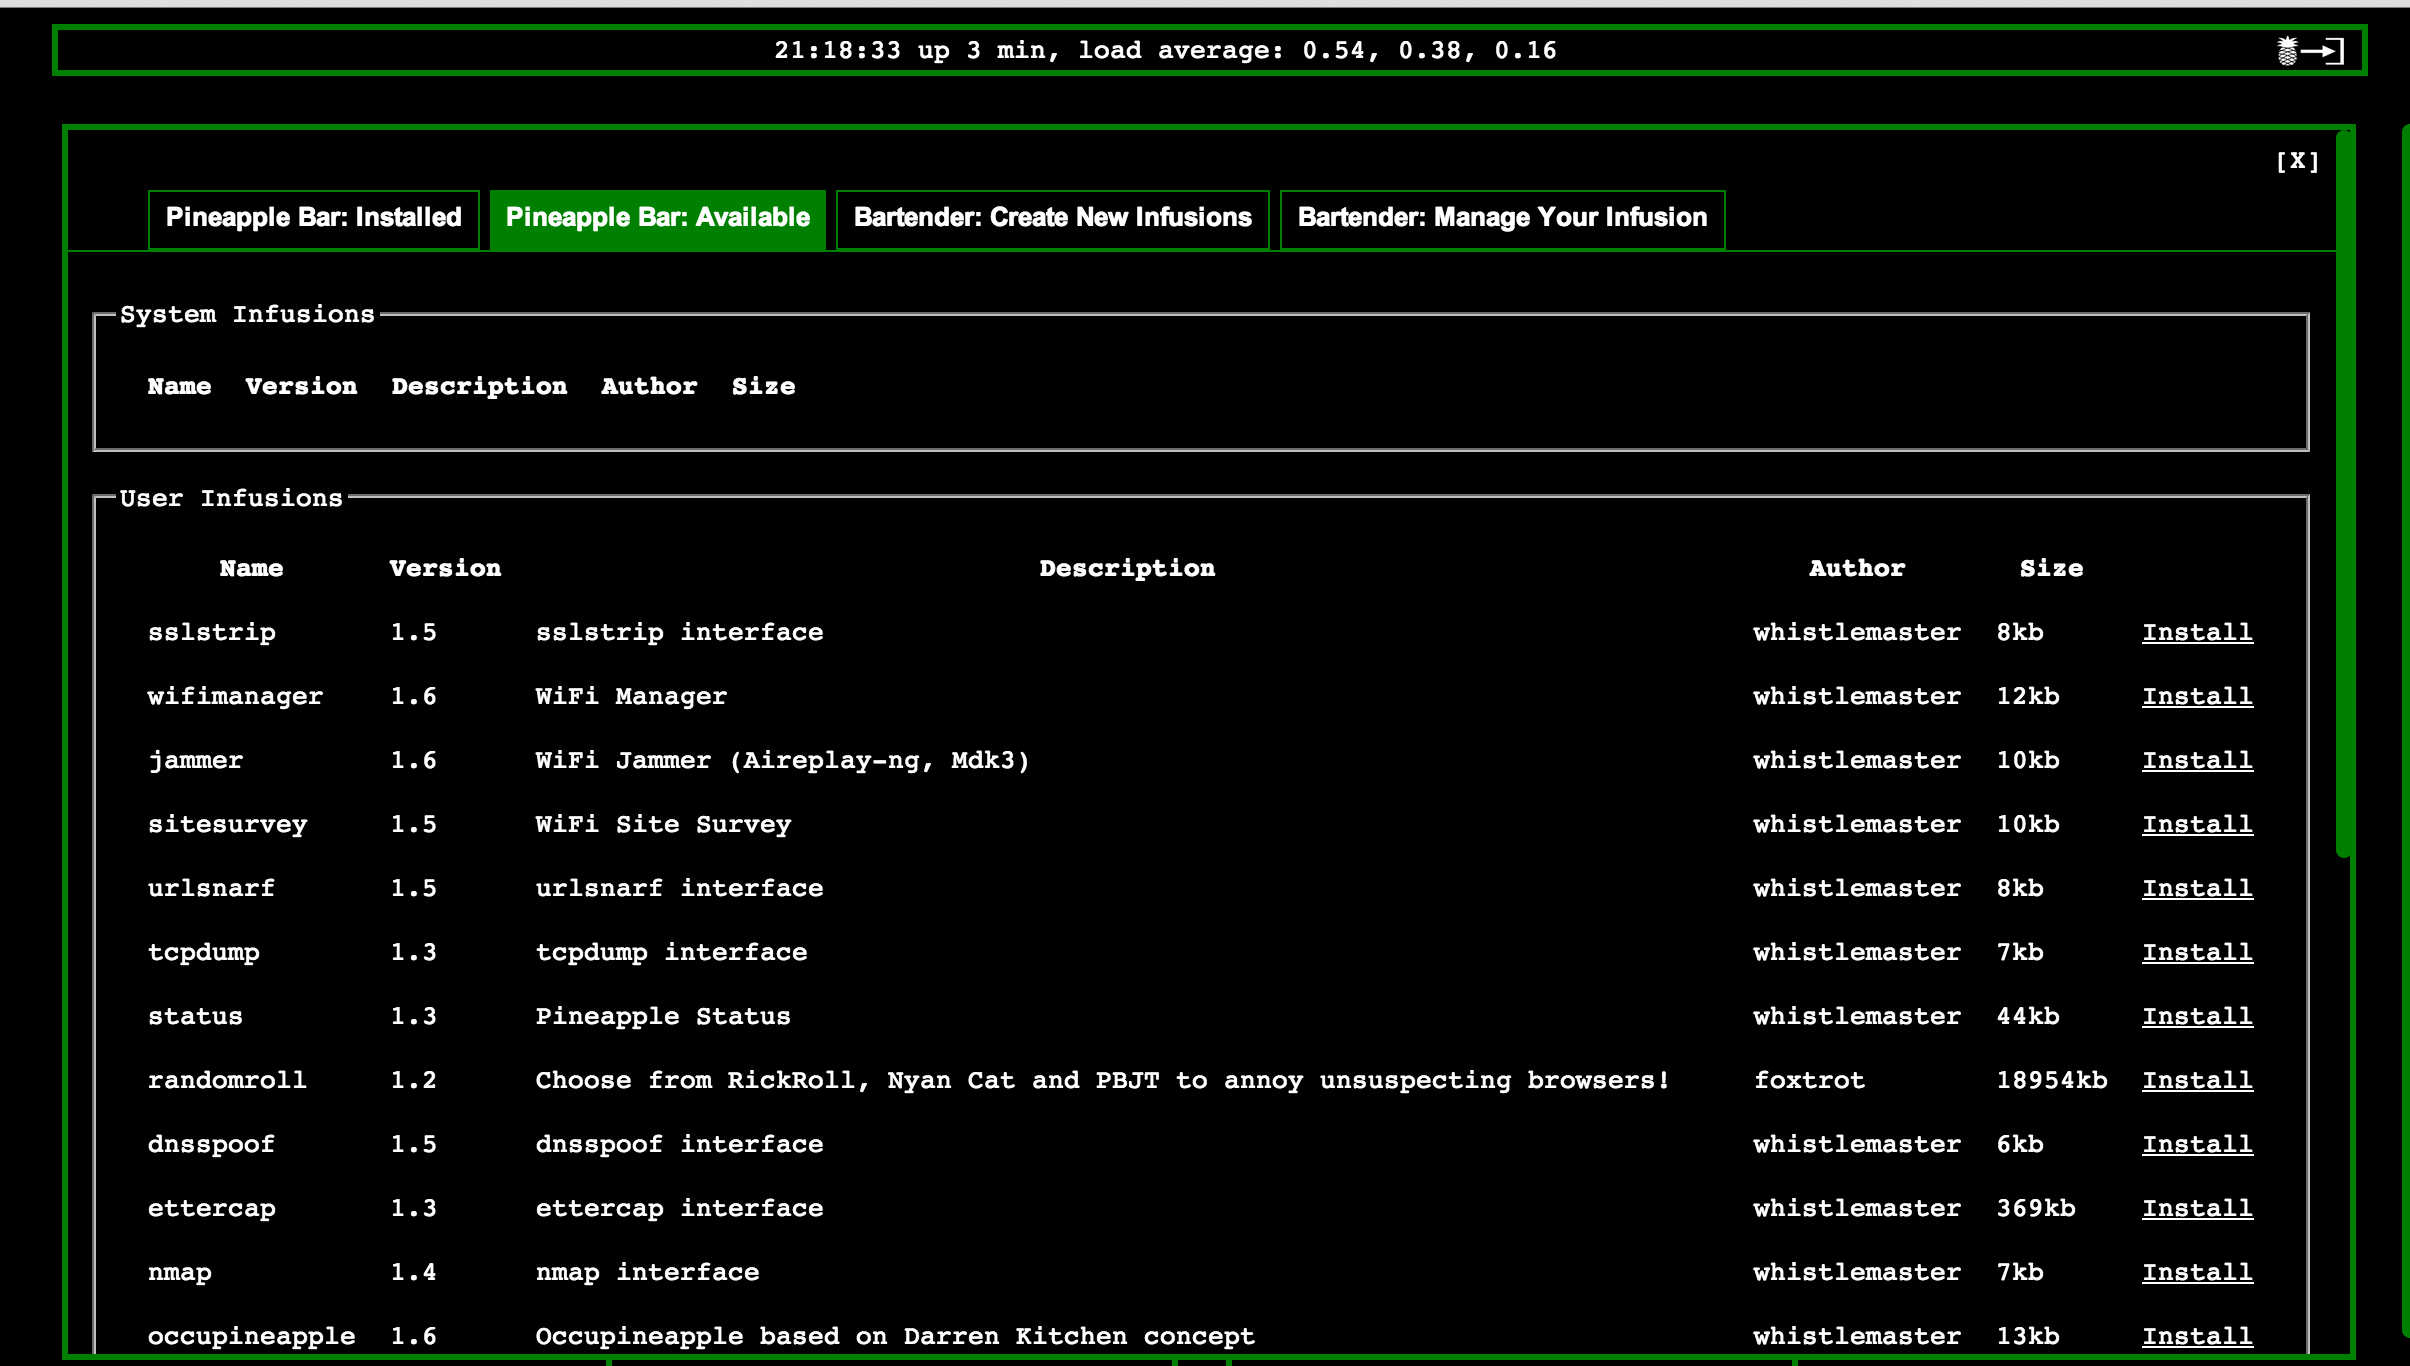Install the jammer infusion
This screenshot has height=1366, width=2410.
(2197, 761)
